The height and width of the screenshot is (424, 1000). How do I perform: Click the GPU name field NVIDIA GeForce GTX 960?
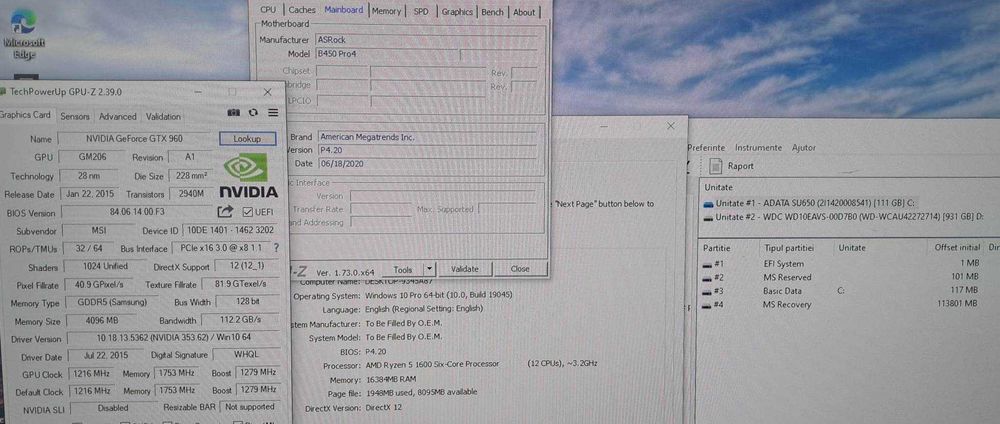tap(135, 138)
